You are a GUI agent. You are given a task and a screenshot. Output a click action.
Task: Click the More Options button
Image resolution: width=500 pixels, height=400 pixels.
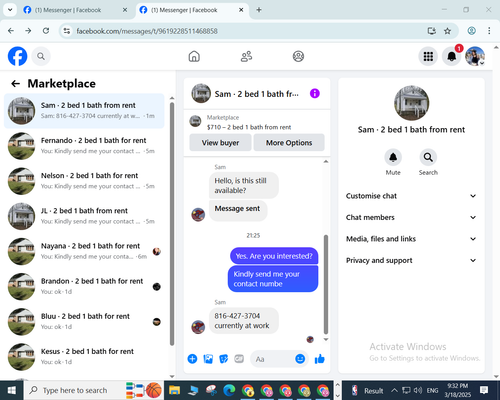tap(289, 143)
